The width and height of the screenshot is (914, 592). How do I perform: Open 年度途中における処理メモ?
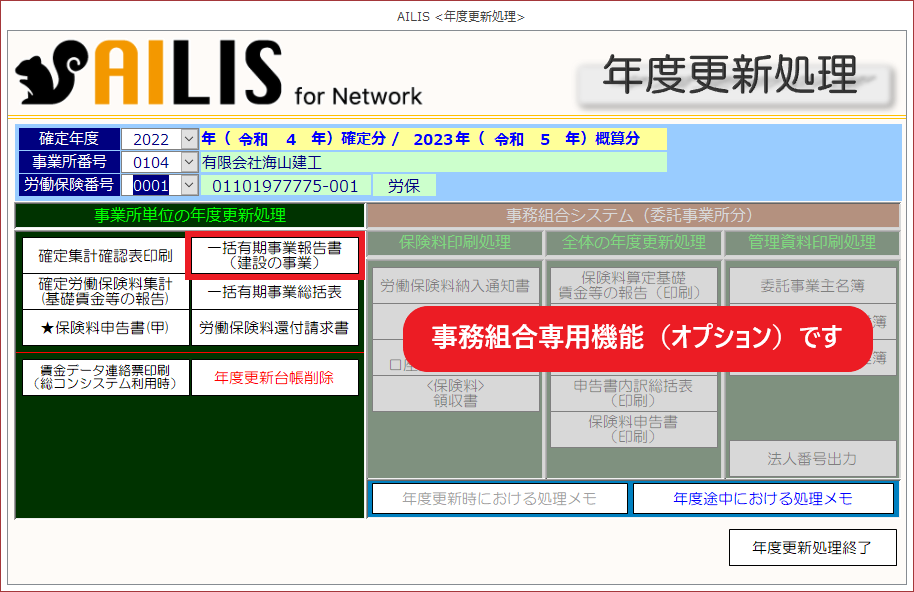pyautogui.click(x=763, y=498)
